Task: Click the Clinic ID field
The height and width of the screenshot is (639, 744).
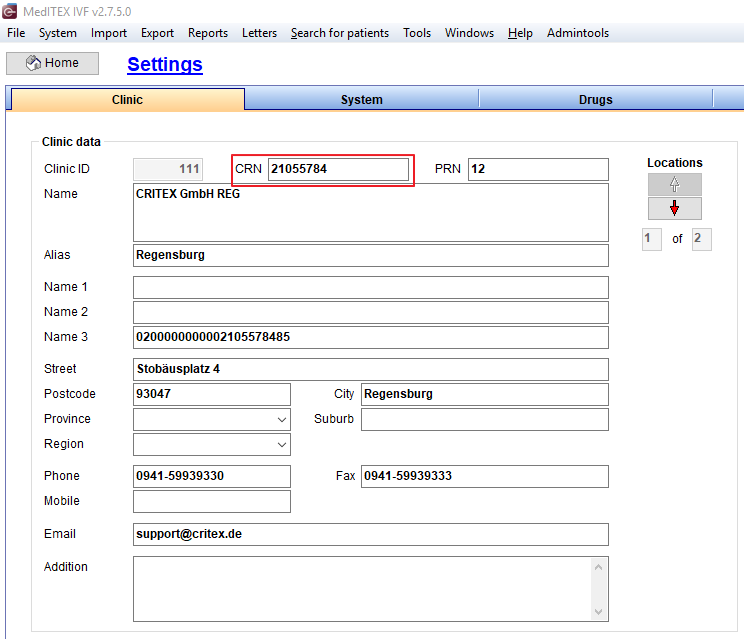Action: point(168,169)
